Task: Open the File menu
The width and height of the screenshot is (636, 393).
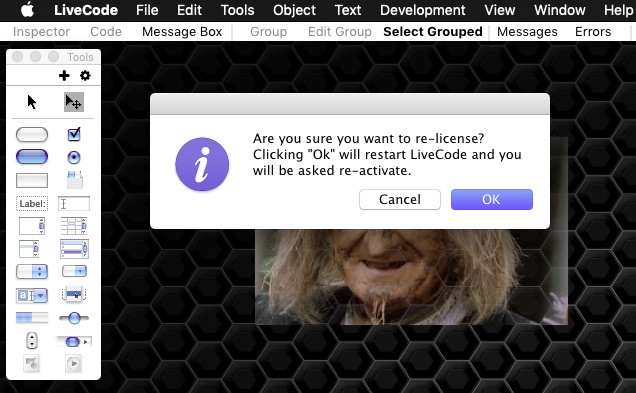Action: [147, 10]
